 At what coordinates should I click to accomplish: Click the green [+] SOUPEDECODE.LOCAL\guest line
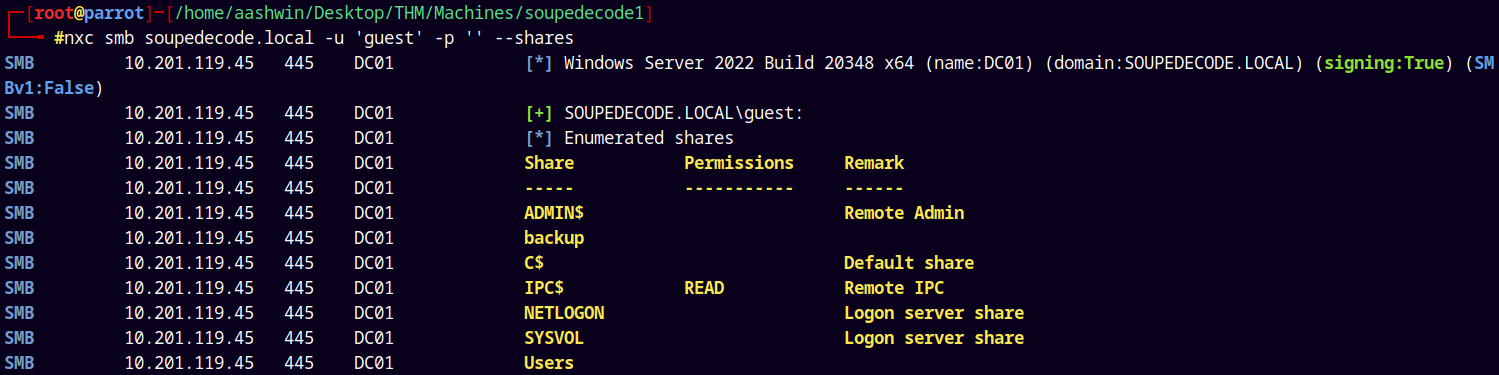664,113
